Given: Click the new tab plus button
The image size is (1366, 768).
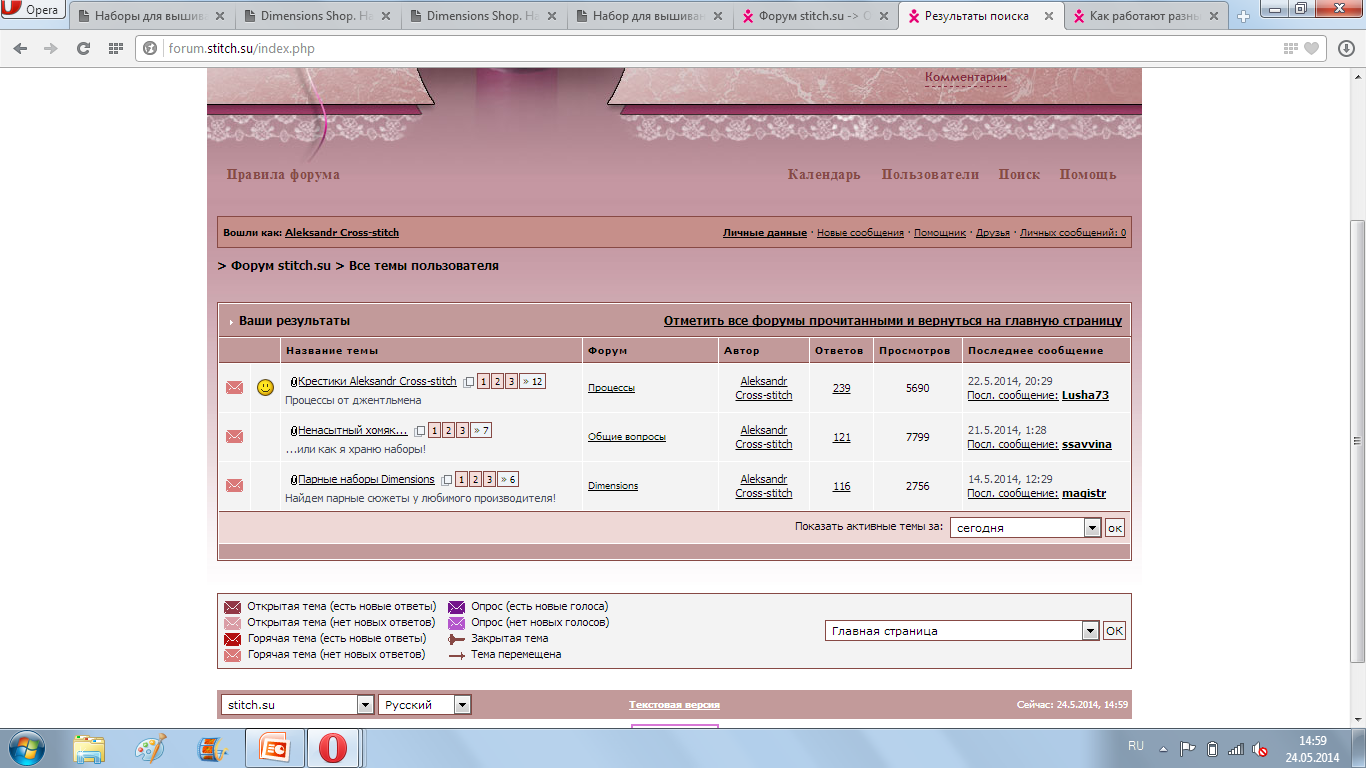Looking at the screenshot, I should point(1243,17).
